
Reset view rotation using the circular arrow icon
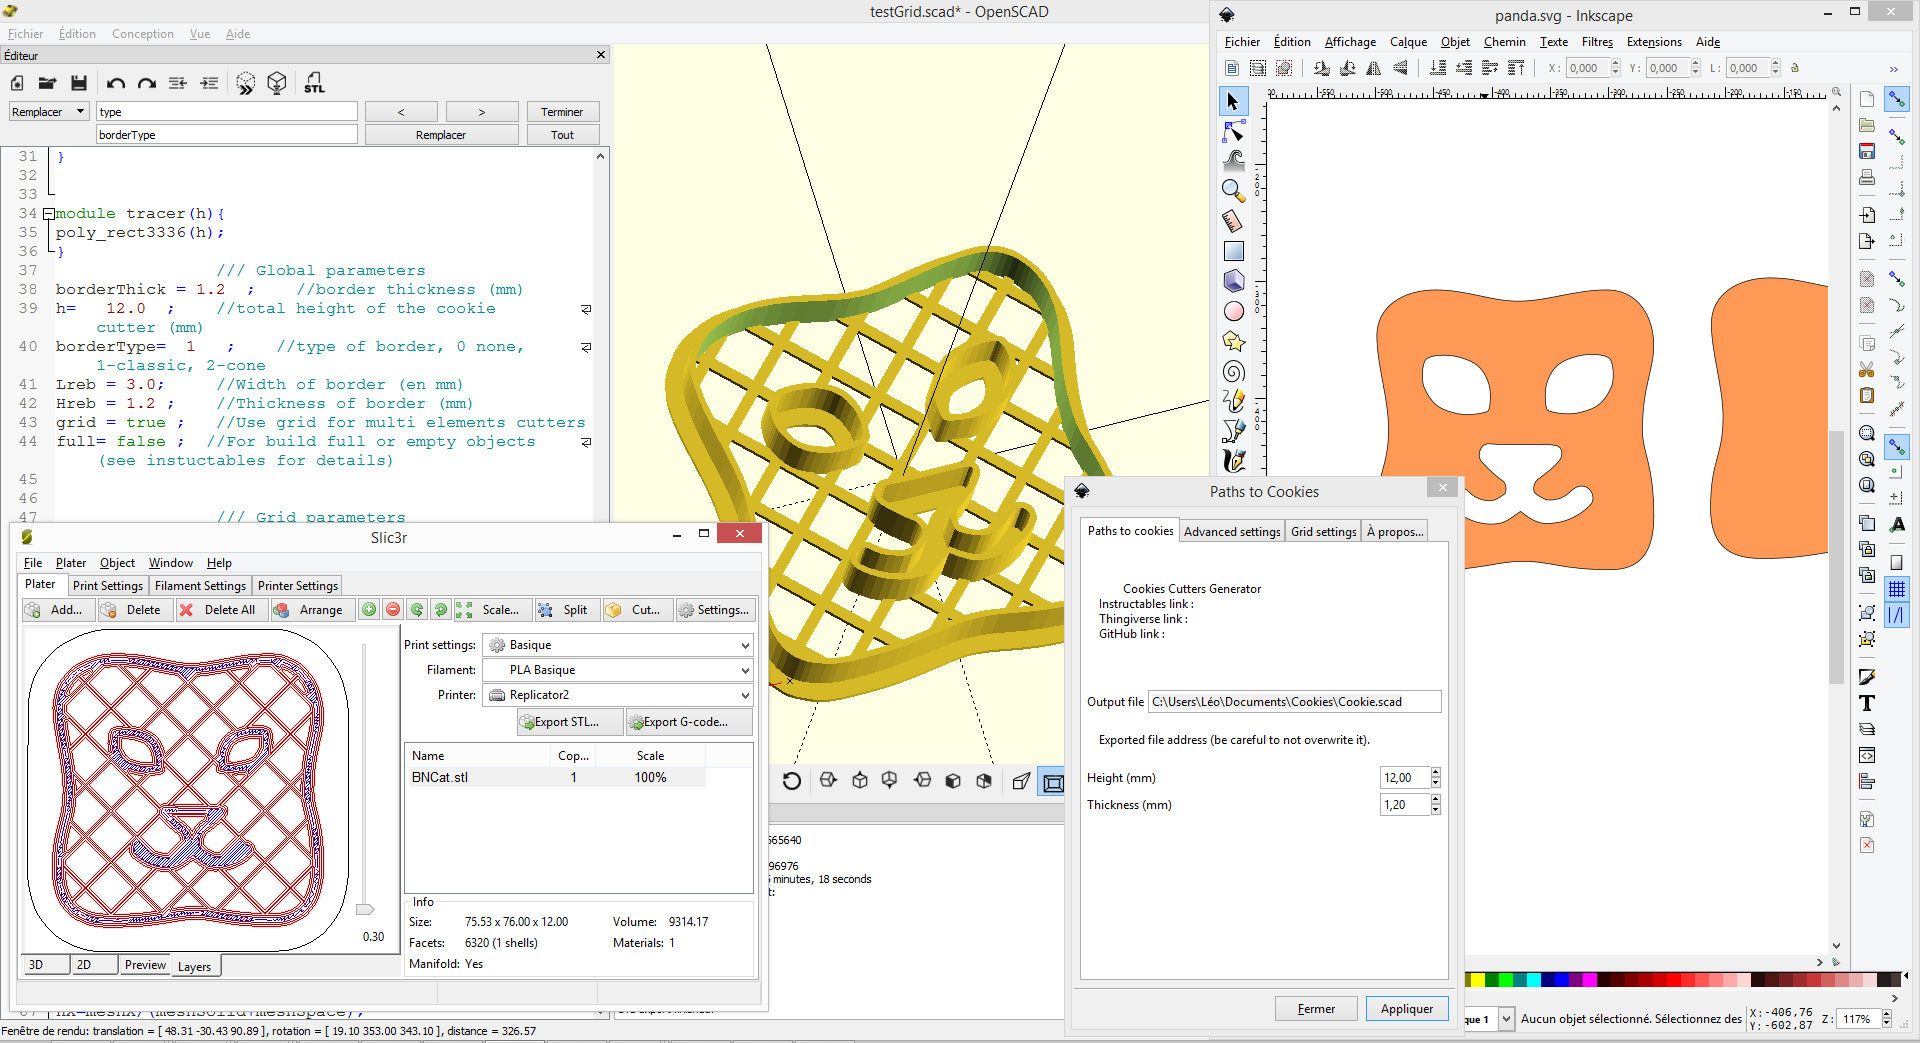pyautogui.click(x=792, y=780)
